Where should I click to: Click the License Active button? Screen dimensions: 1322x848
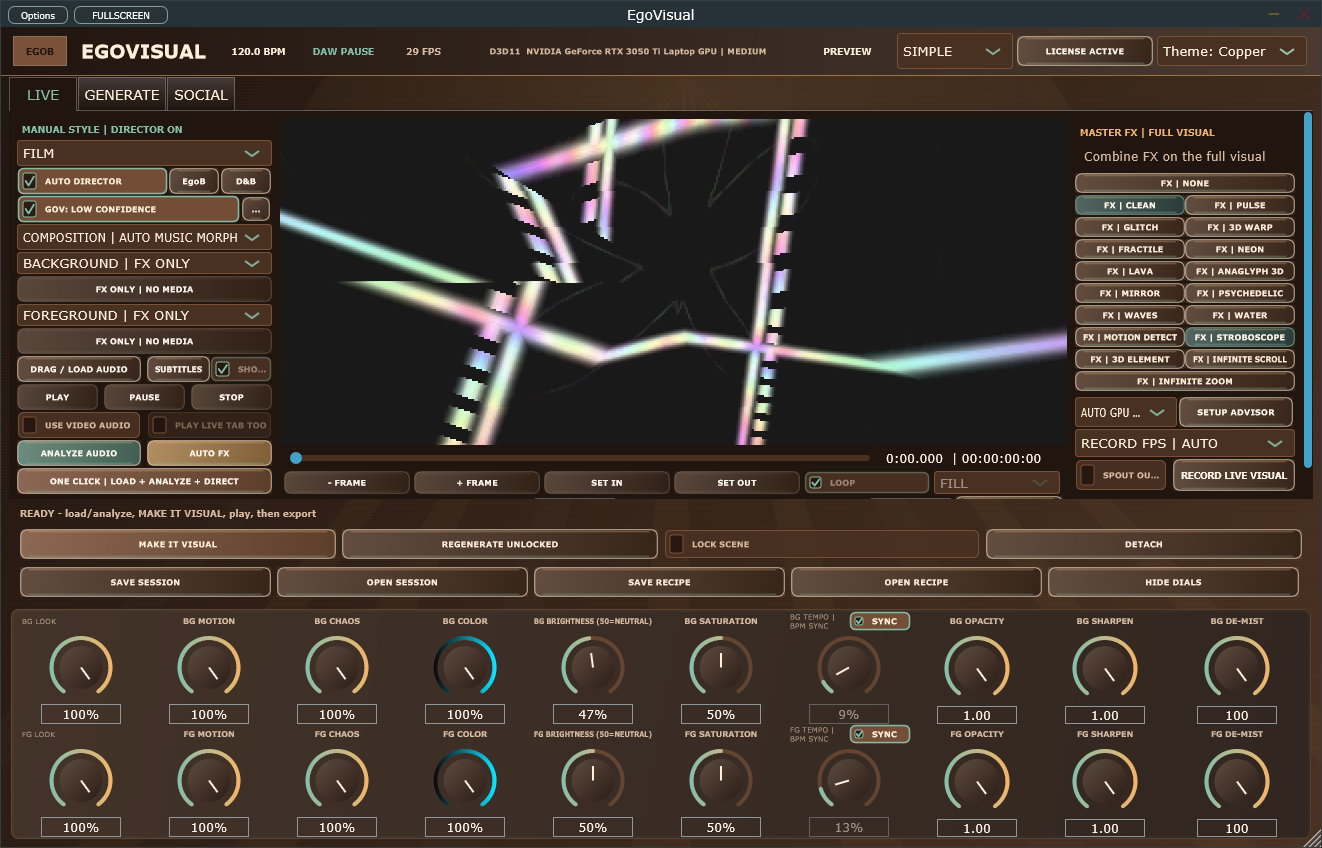1085,51
